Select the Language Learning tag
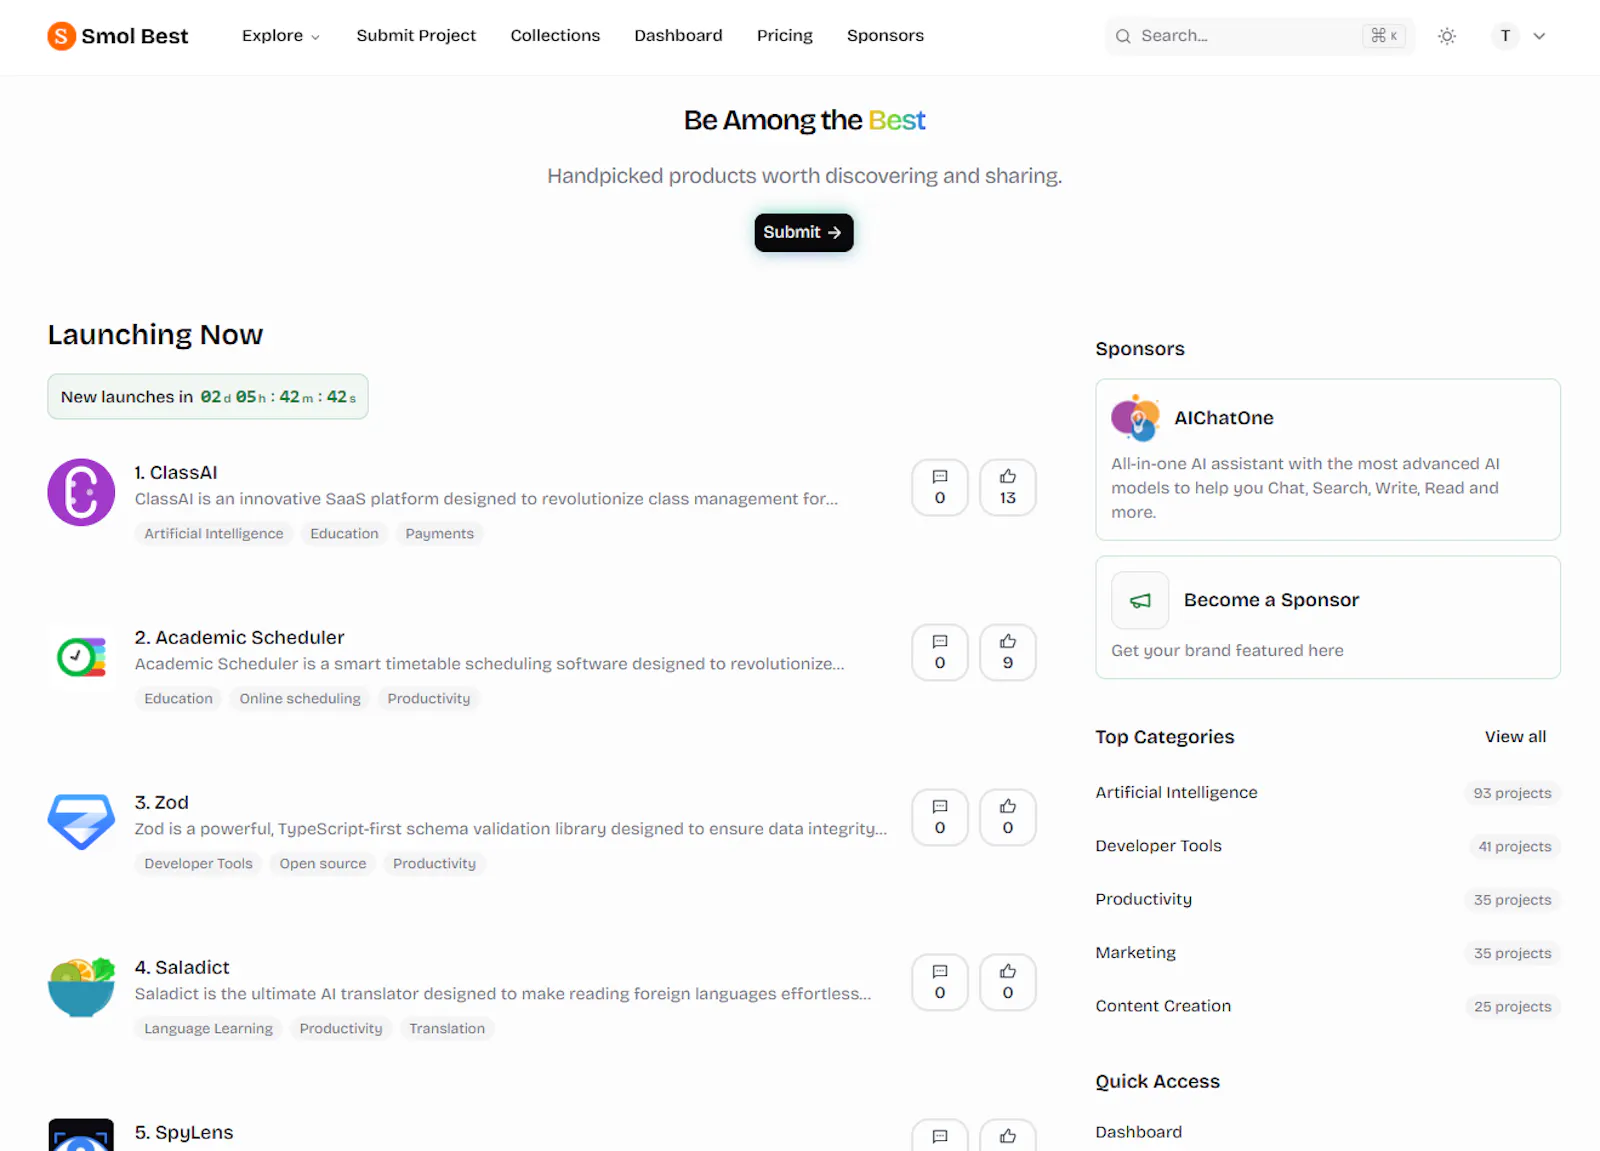1600x1151 pixels. pyautogui.click(x=208, y=1029)
